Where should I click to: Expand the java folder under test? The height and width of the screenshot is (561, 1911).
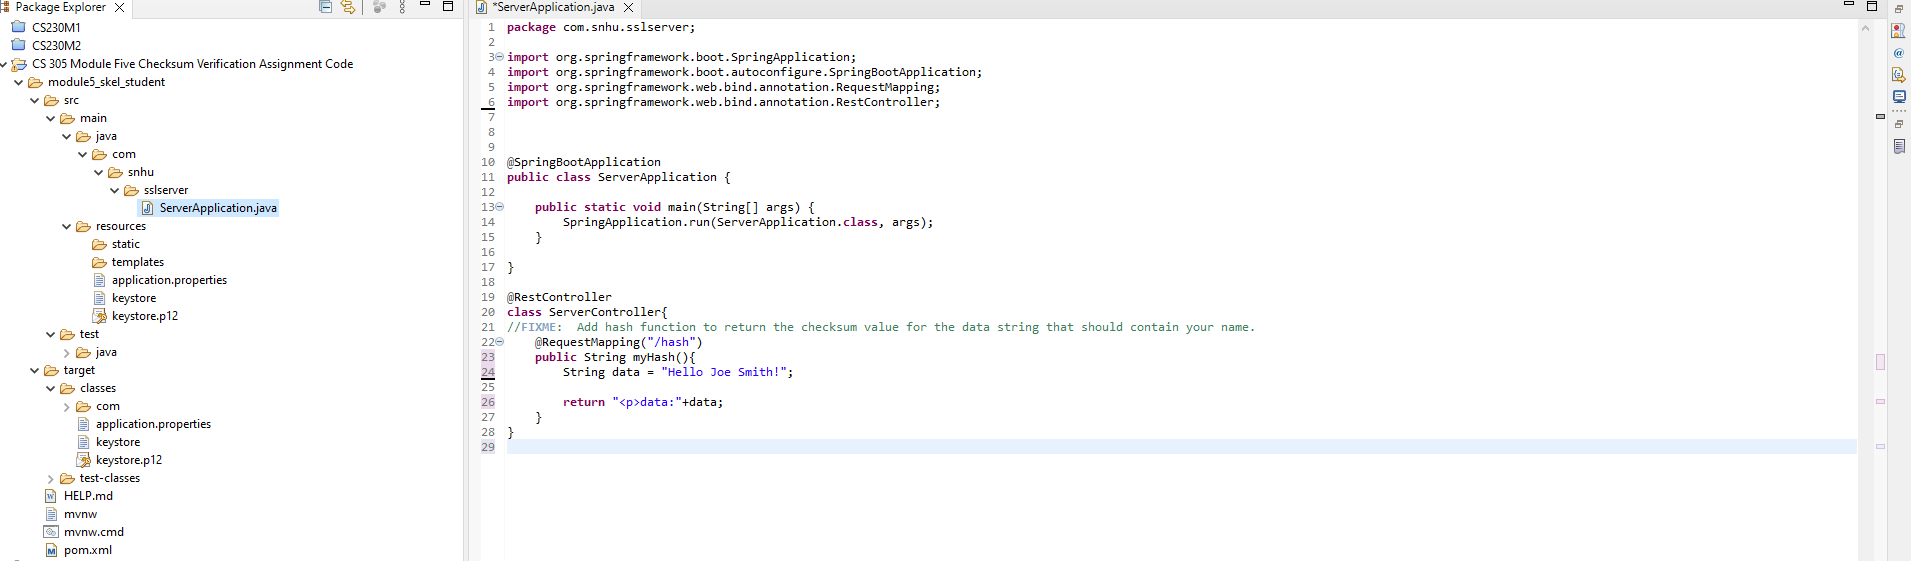pyautogui.click(x=67, y=352)
